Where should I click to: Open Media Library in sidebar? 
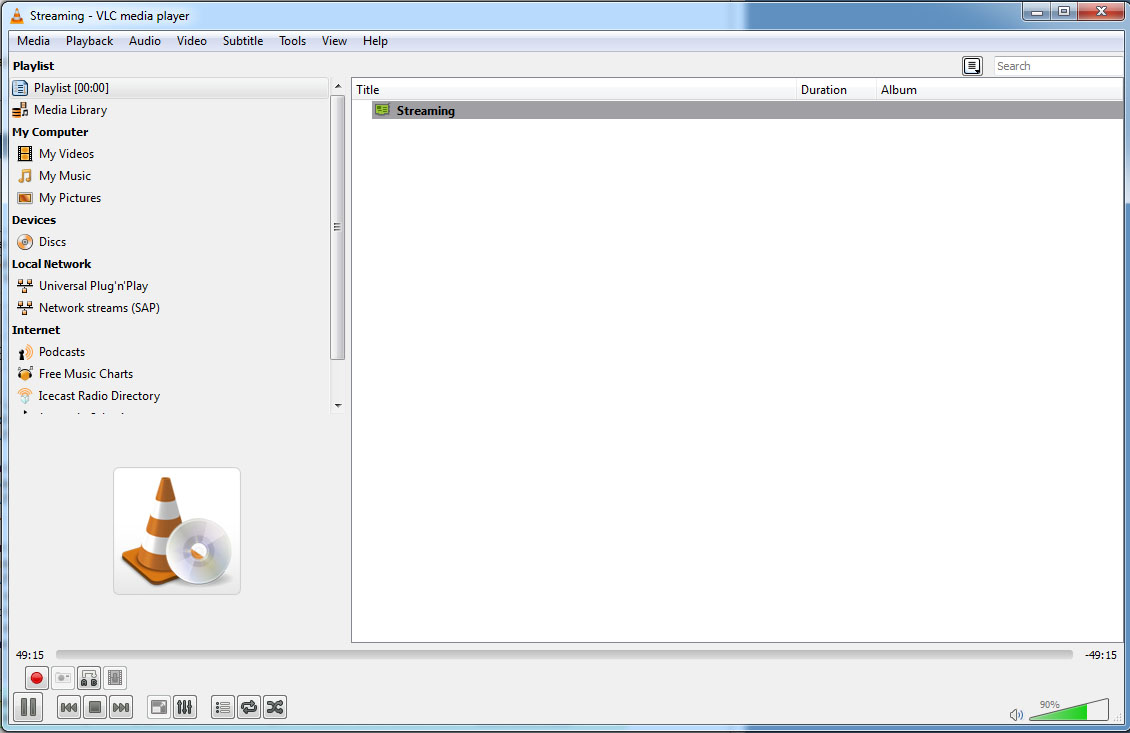pos(169,110)
